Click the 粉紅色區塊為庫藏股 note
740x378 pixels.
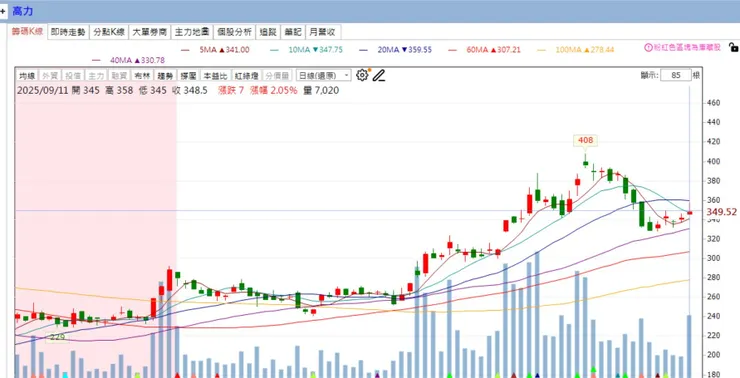click(x=687, y=47)
